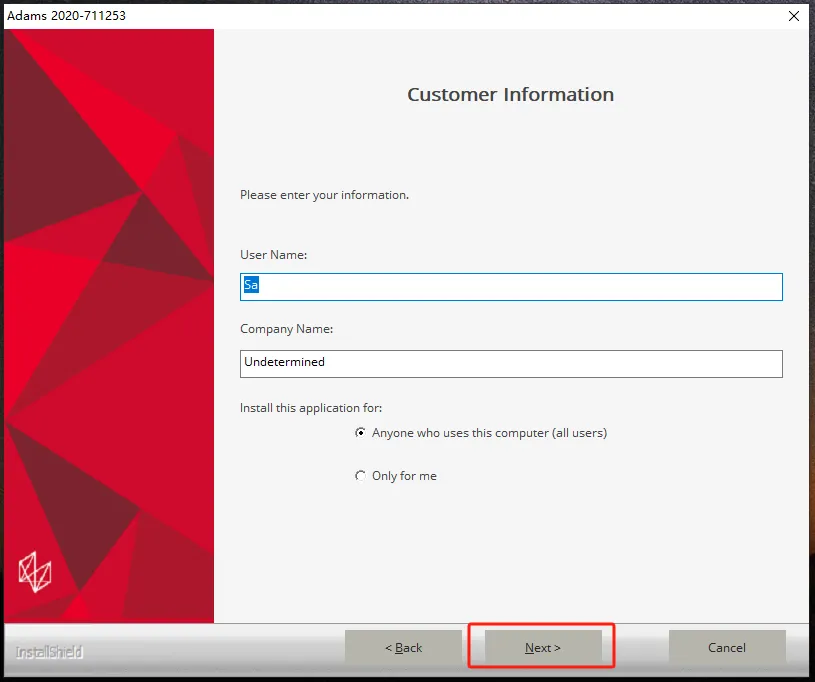Click the 'Please enter your information.' text
Viewport: 815px width, 682px height.
(324, 195)
